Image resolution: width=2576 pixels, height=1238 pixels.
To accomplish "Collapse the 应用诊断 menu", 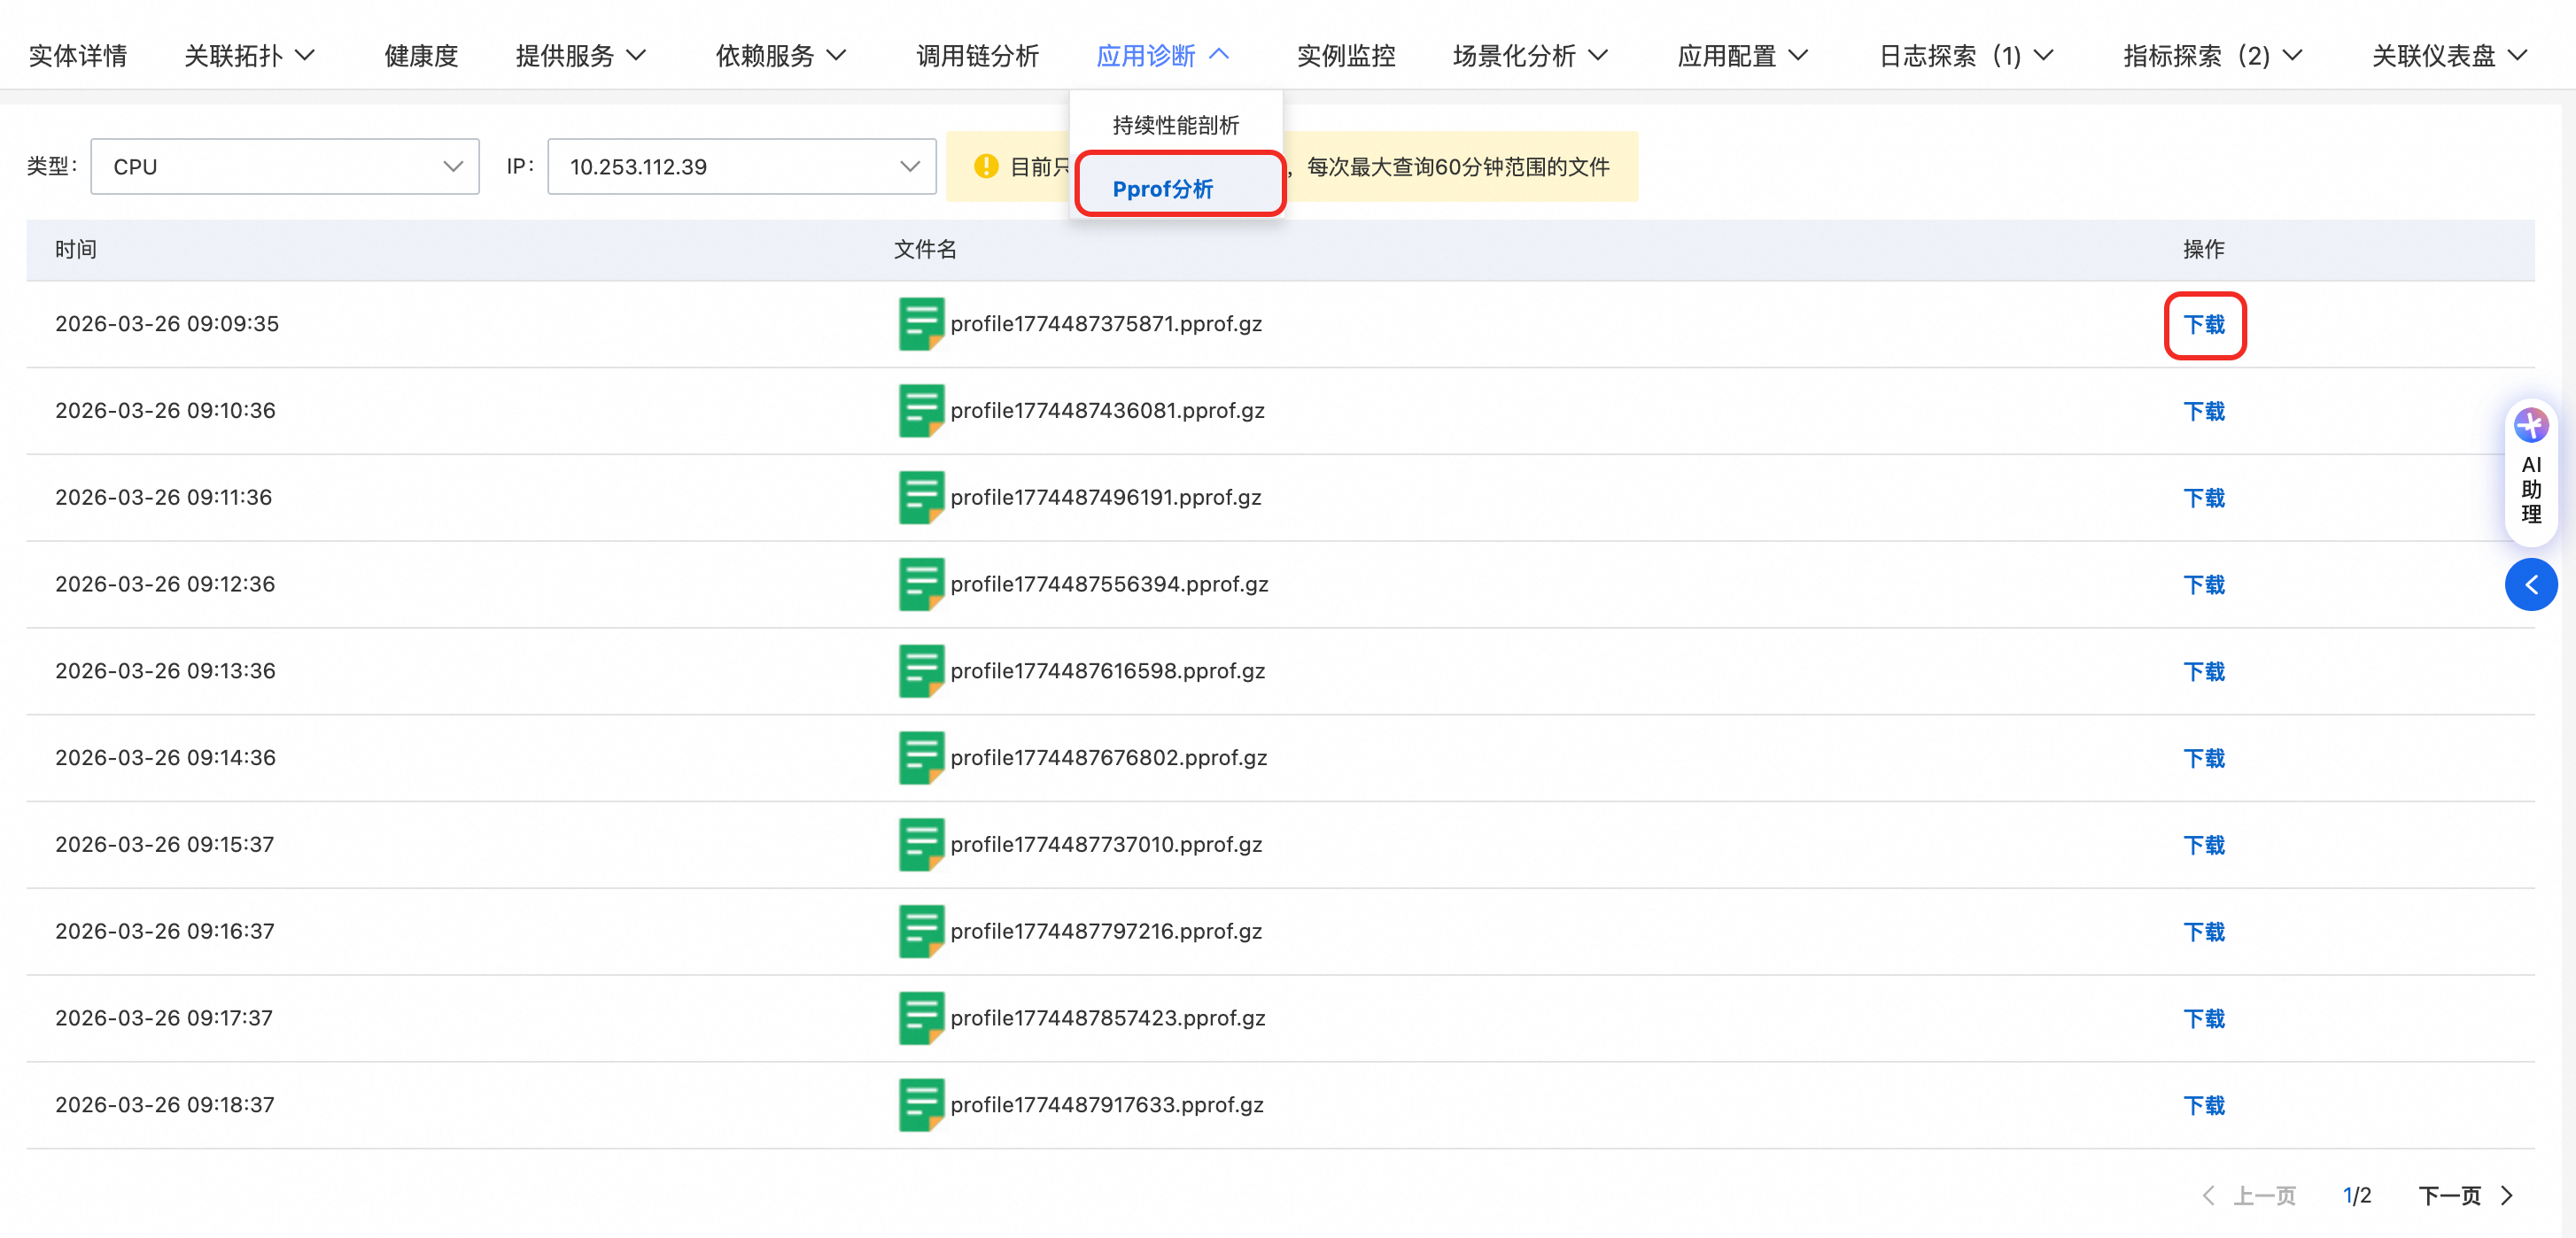I will coord(1162,55).
